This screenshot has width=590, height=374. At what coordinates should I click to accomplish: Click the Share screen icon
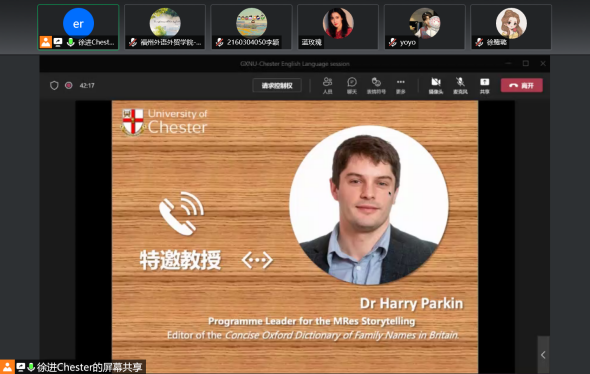point(485,85)
